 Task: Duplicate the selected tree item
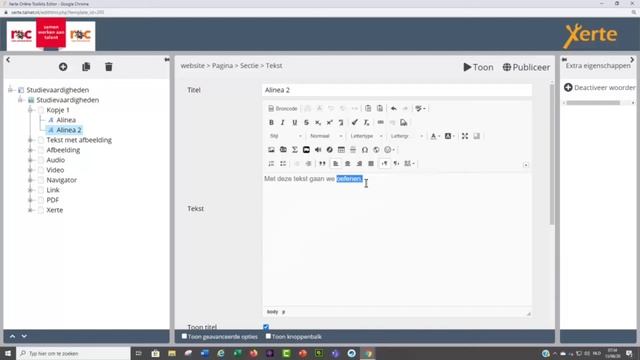[86, 67]
